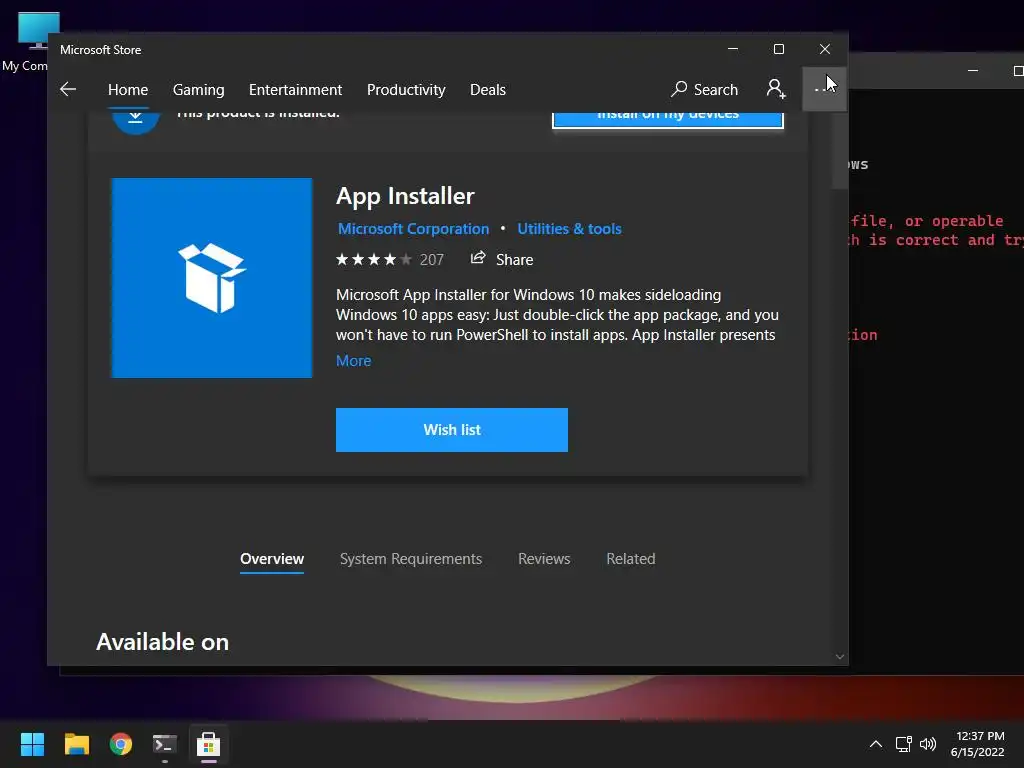Open File Explorer from taskbar
The width and height of the screenshot is (1024, 768).
pos(76,744)
